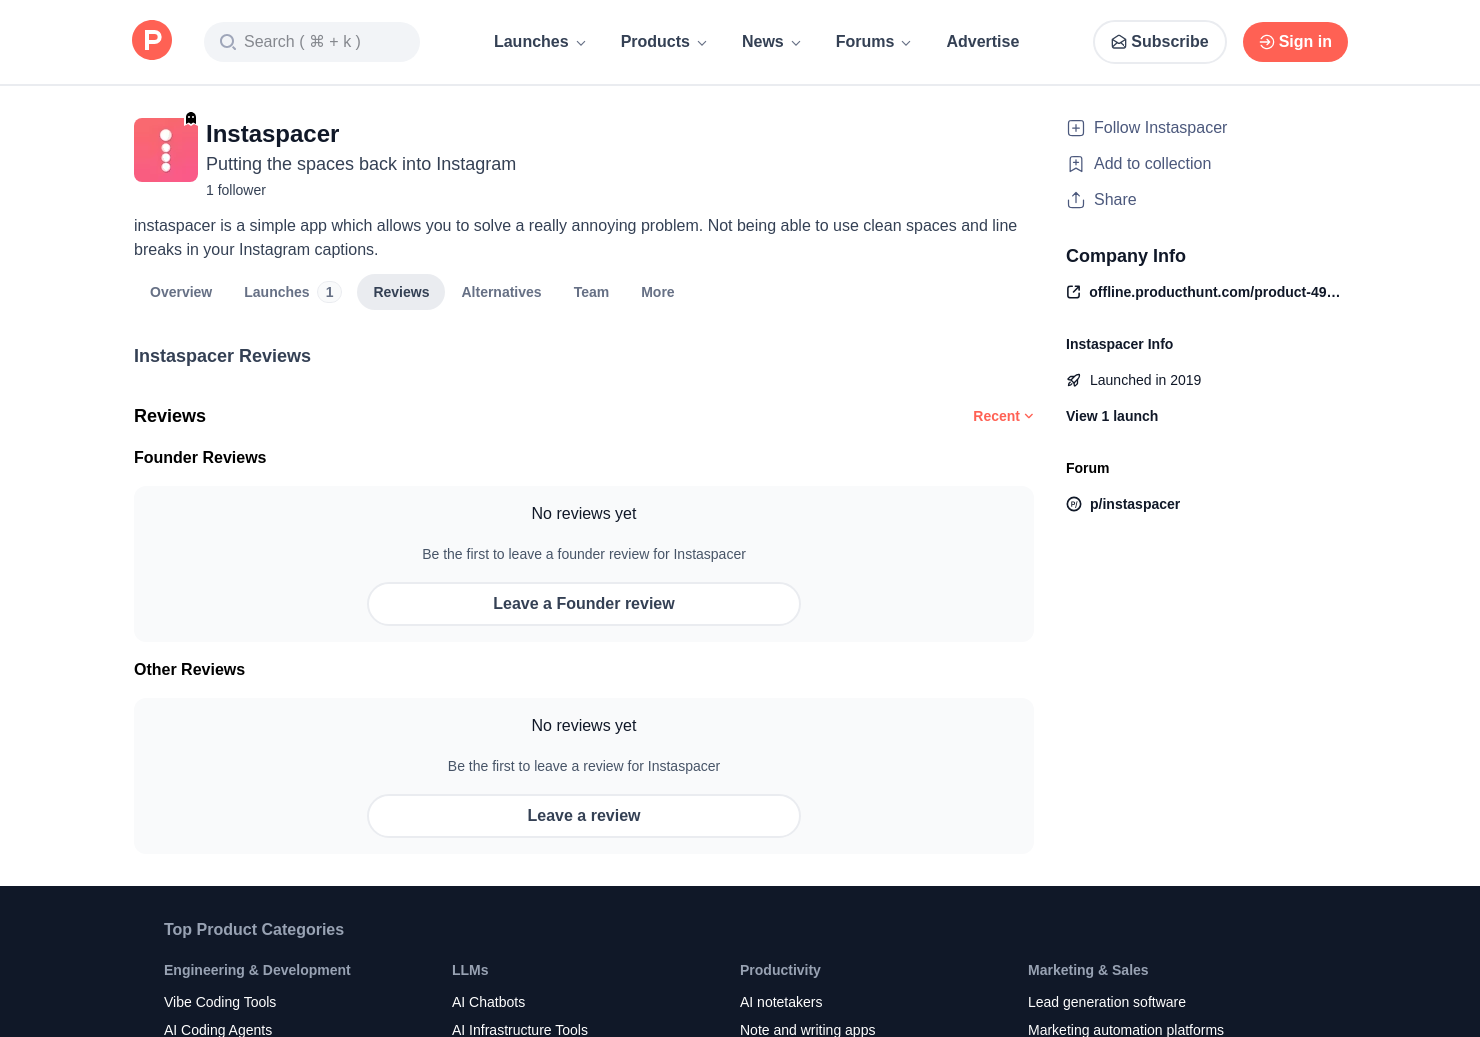The image size is (1480, 1037).
Task: Open the Recent sort dropdown
Action: [1002, 416]
